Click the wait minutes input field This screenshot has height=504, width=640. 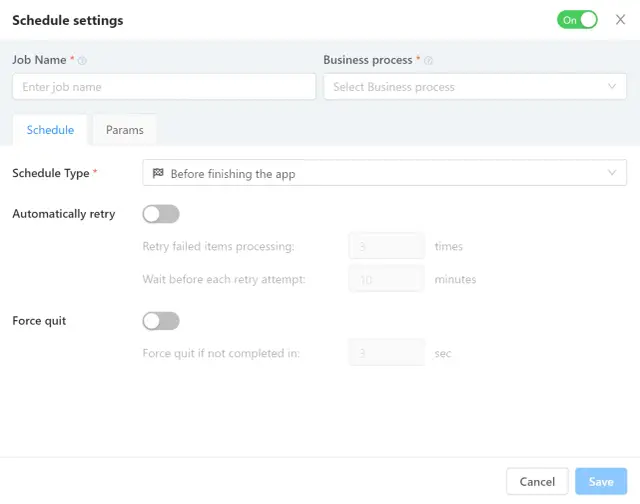(387, 280)
